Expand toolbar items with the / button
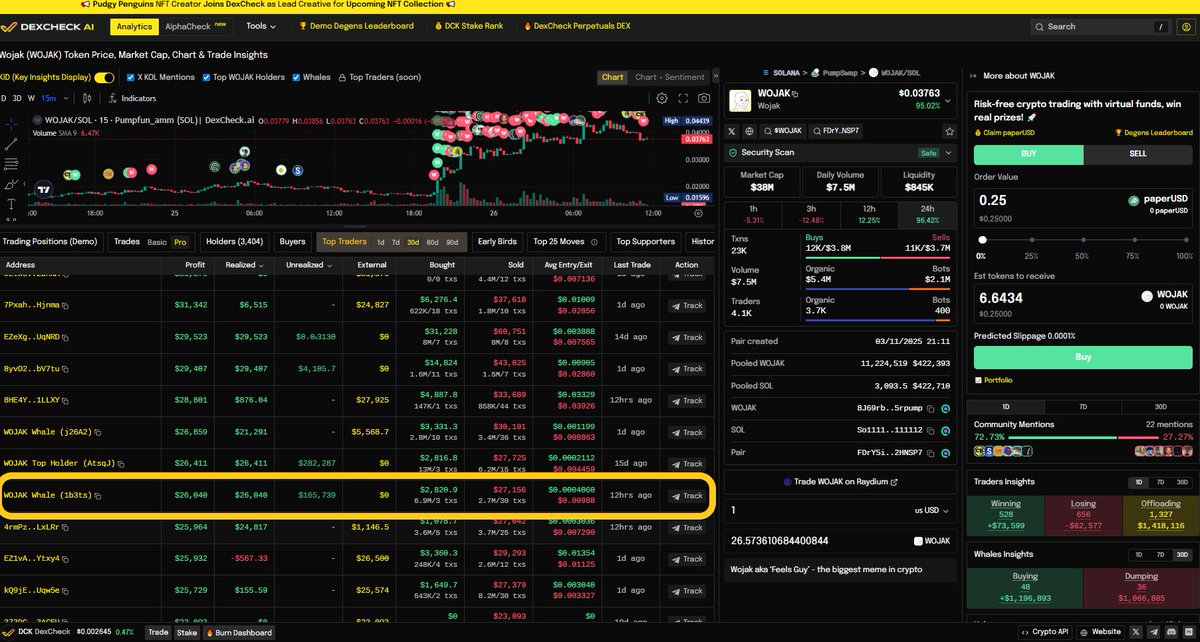This screenshot has width=1200, height=642. [1160, 27]
